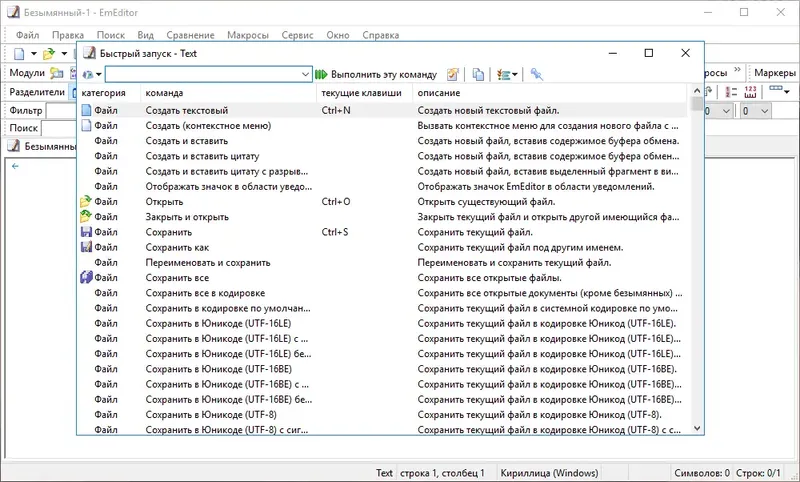
Task: Click the line numbers icon in the right toolbar
Action: [731, 92]
